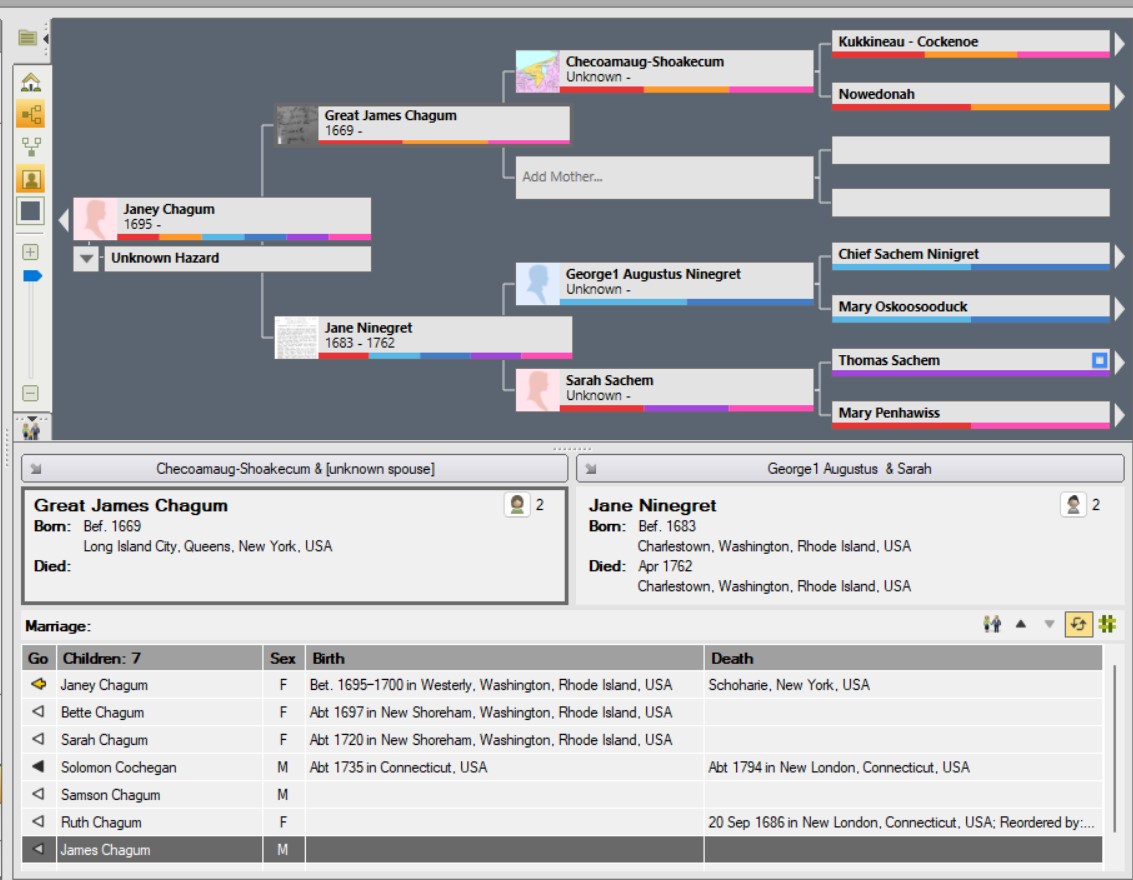The image size is (1133, 880).
Task: Toggle the dark background square button
Action: 30,211
